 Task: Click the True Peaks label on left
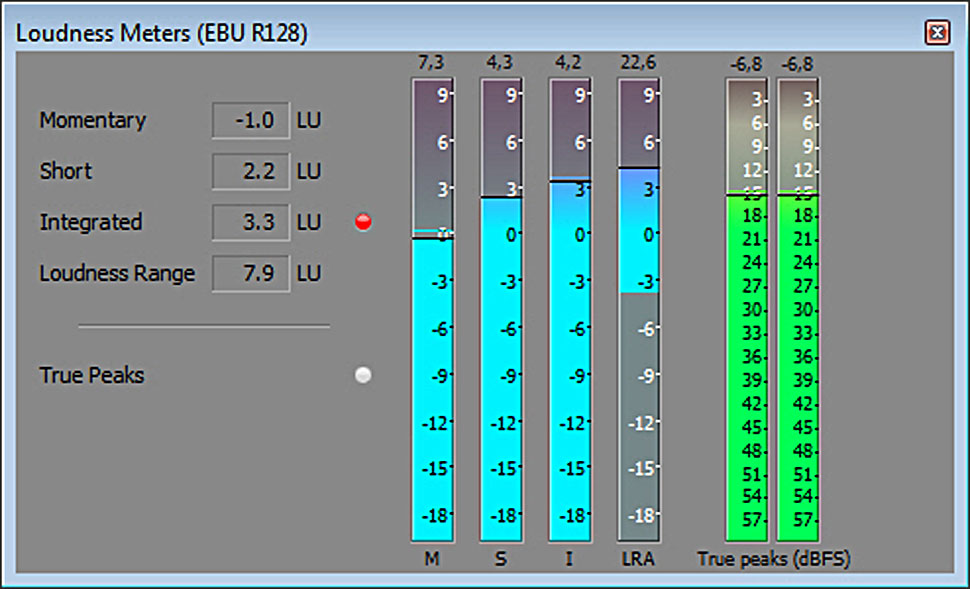coord(92,376)
